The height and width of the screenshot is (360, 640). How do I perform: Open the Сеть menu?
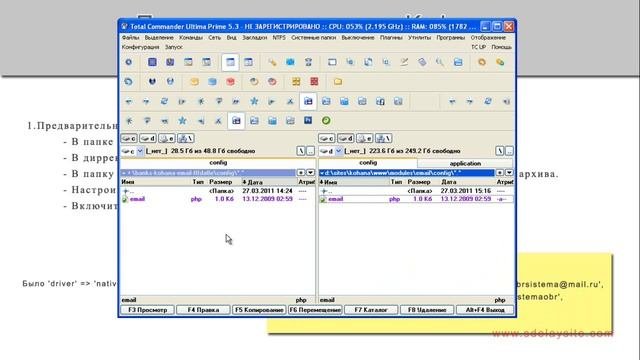point(214,38)
